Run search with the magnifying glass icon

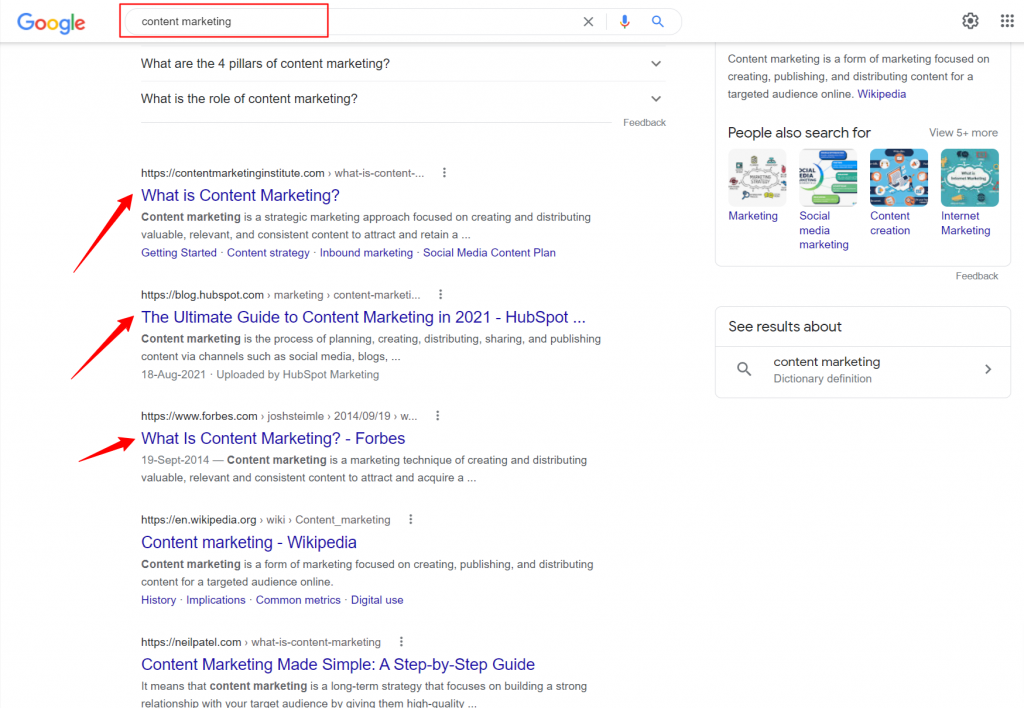658,22
